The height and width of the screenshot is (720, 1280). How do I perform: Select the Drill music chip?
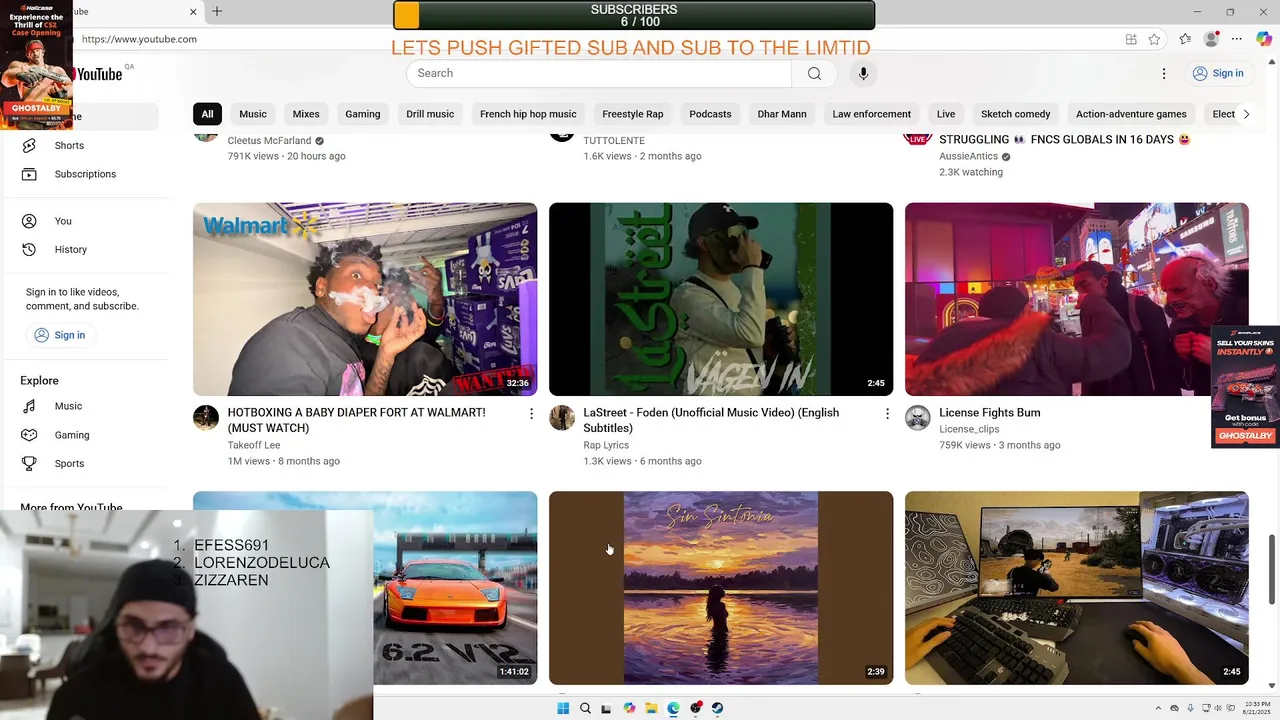(x=430, y=114)
